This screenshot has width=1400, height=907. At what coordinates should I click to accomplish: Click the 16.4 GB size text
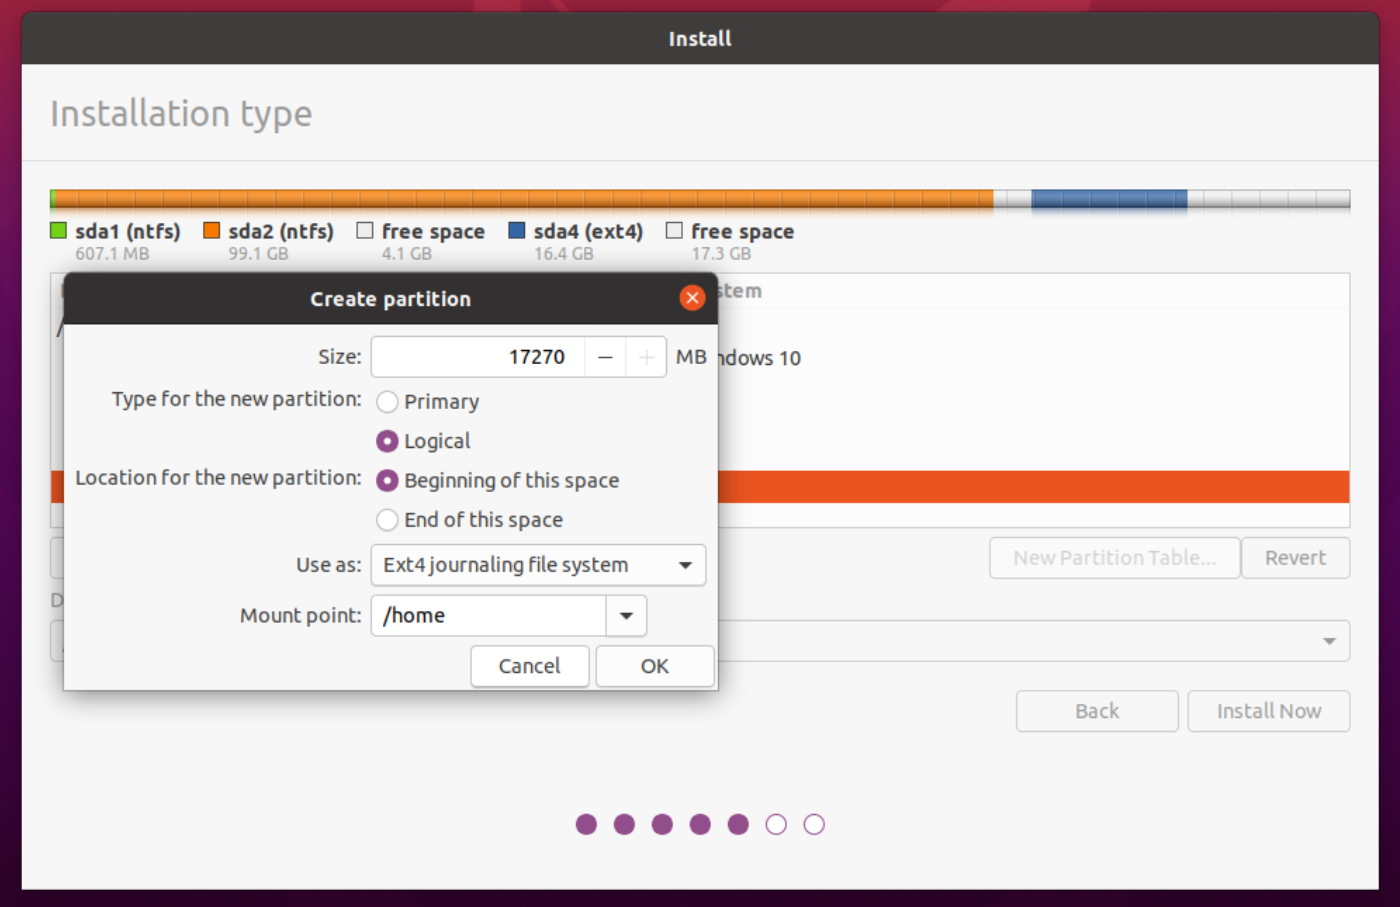[563, 254]
